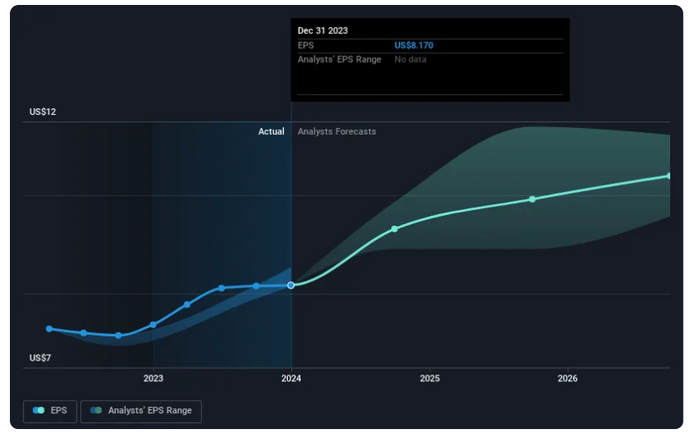The height and width of the screenshot is (434, 690).
Task: Click the US$12 y-axis label
Action: tap(42, 112)
